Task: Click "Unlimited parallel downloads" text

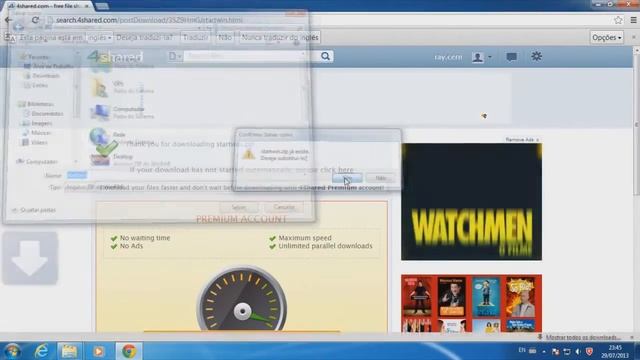Action: [325, 246]
